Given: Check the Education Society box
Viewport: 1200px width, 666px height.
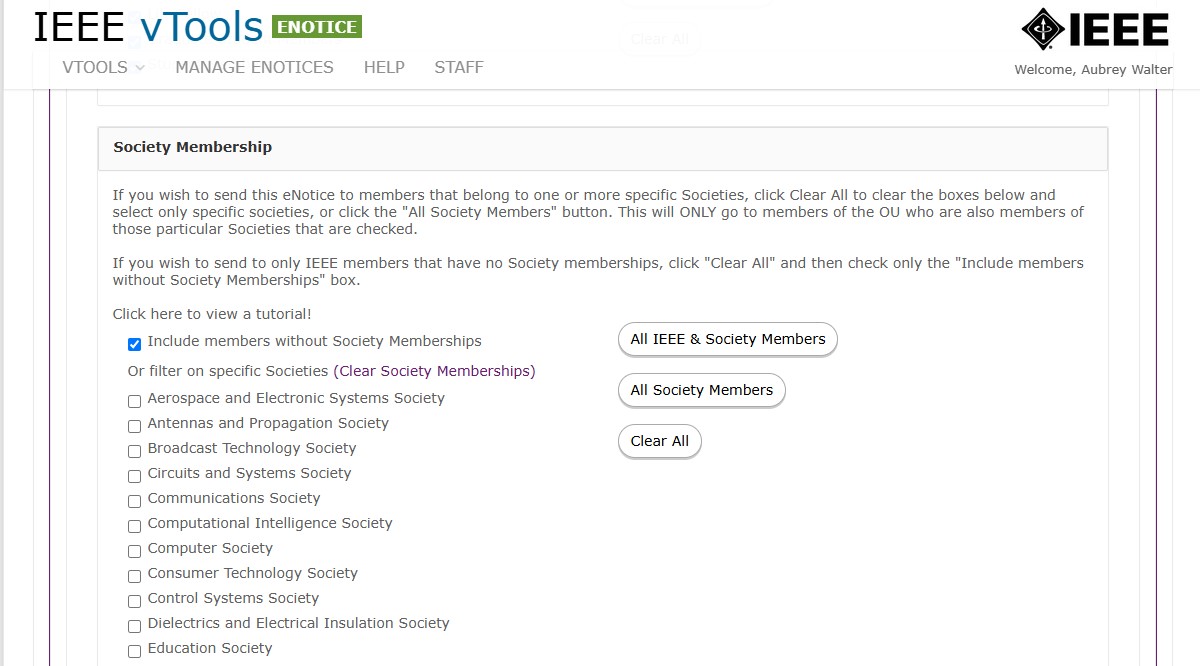Looking at the screenshot, I should tap(134, 651).
